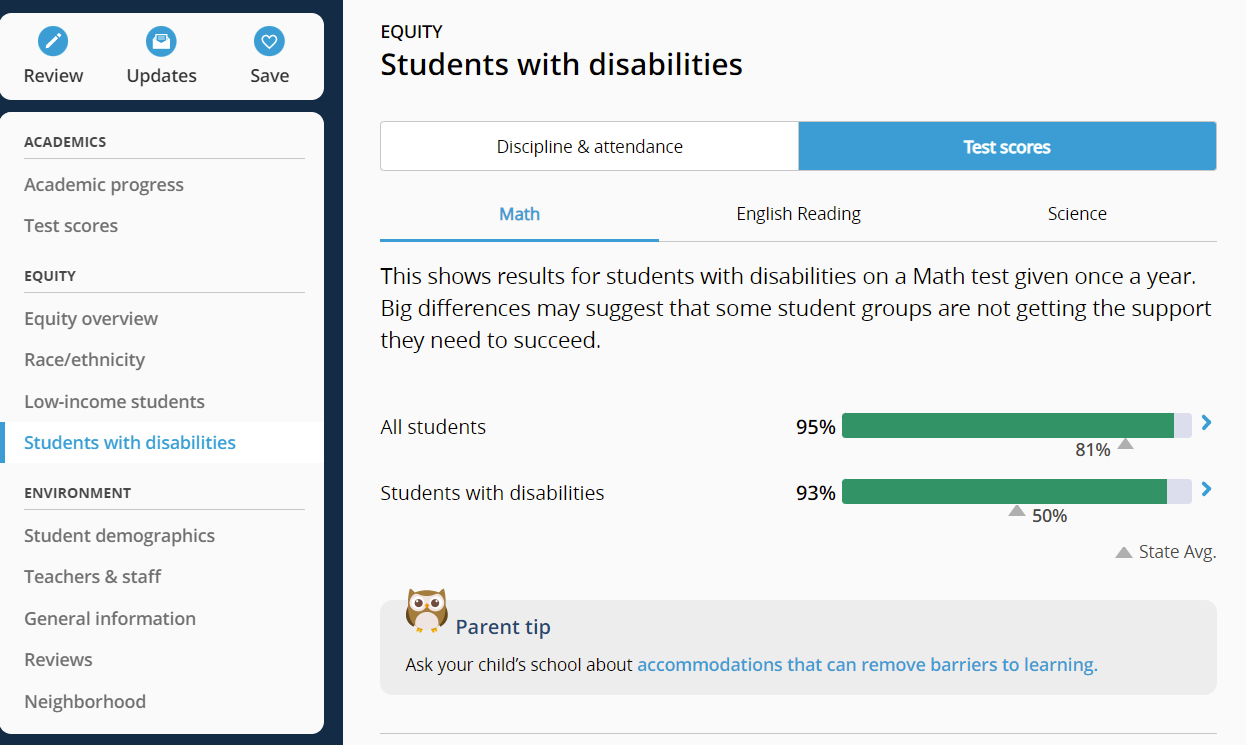
Task: Switch to Discipline & attendance view
Action: (589, 147)
